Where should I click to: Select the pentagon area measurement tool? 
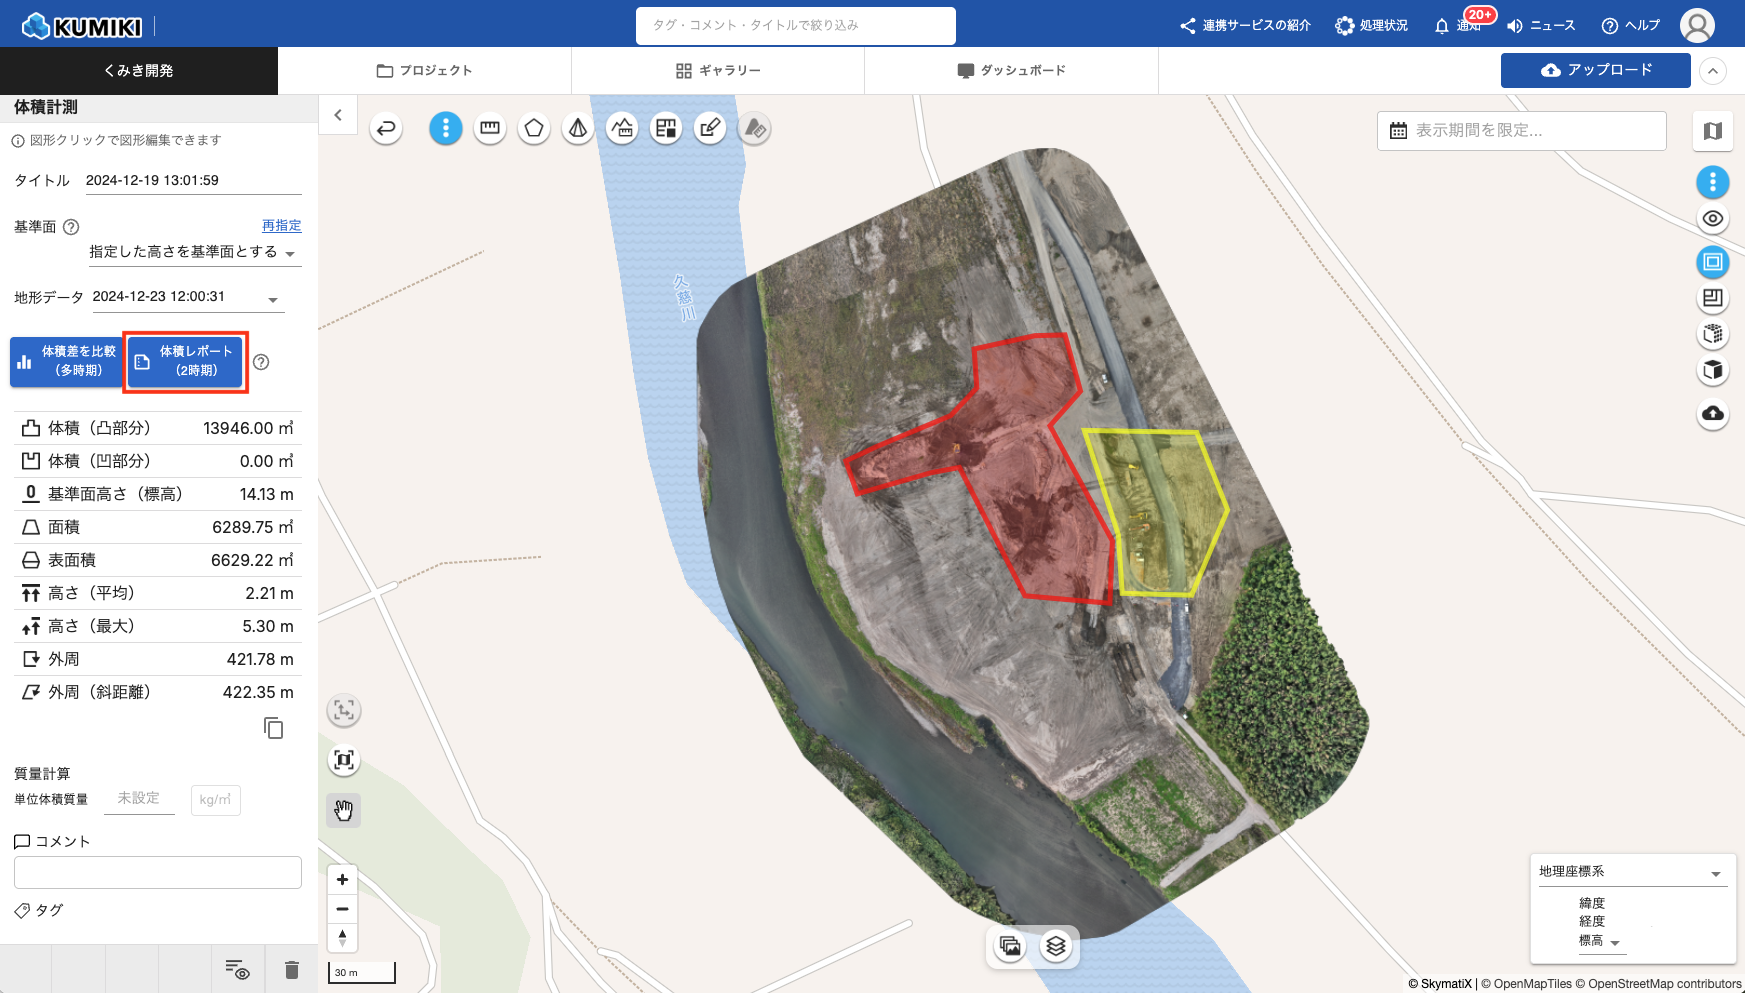pyautogui.click(x=534, y=129)
